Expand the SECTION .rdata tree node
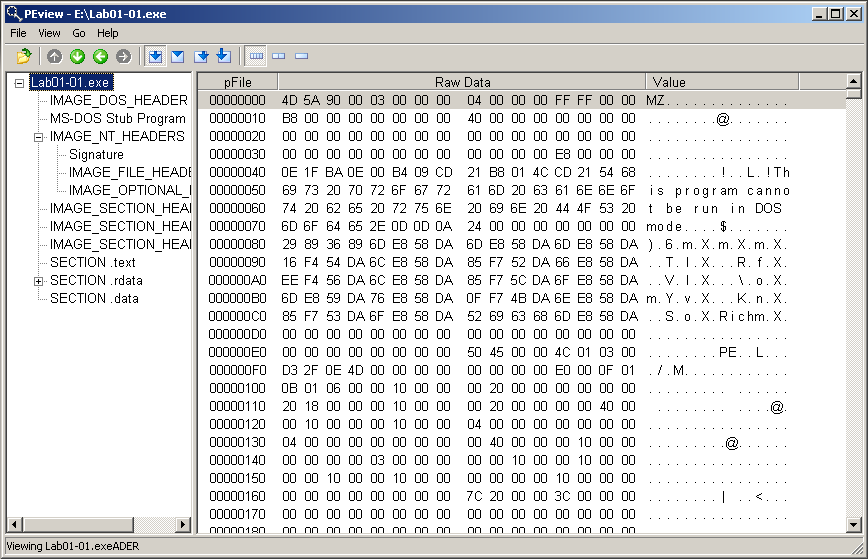This screenshot has width=868, height=559. click(39, 281)
